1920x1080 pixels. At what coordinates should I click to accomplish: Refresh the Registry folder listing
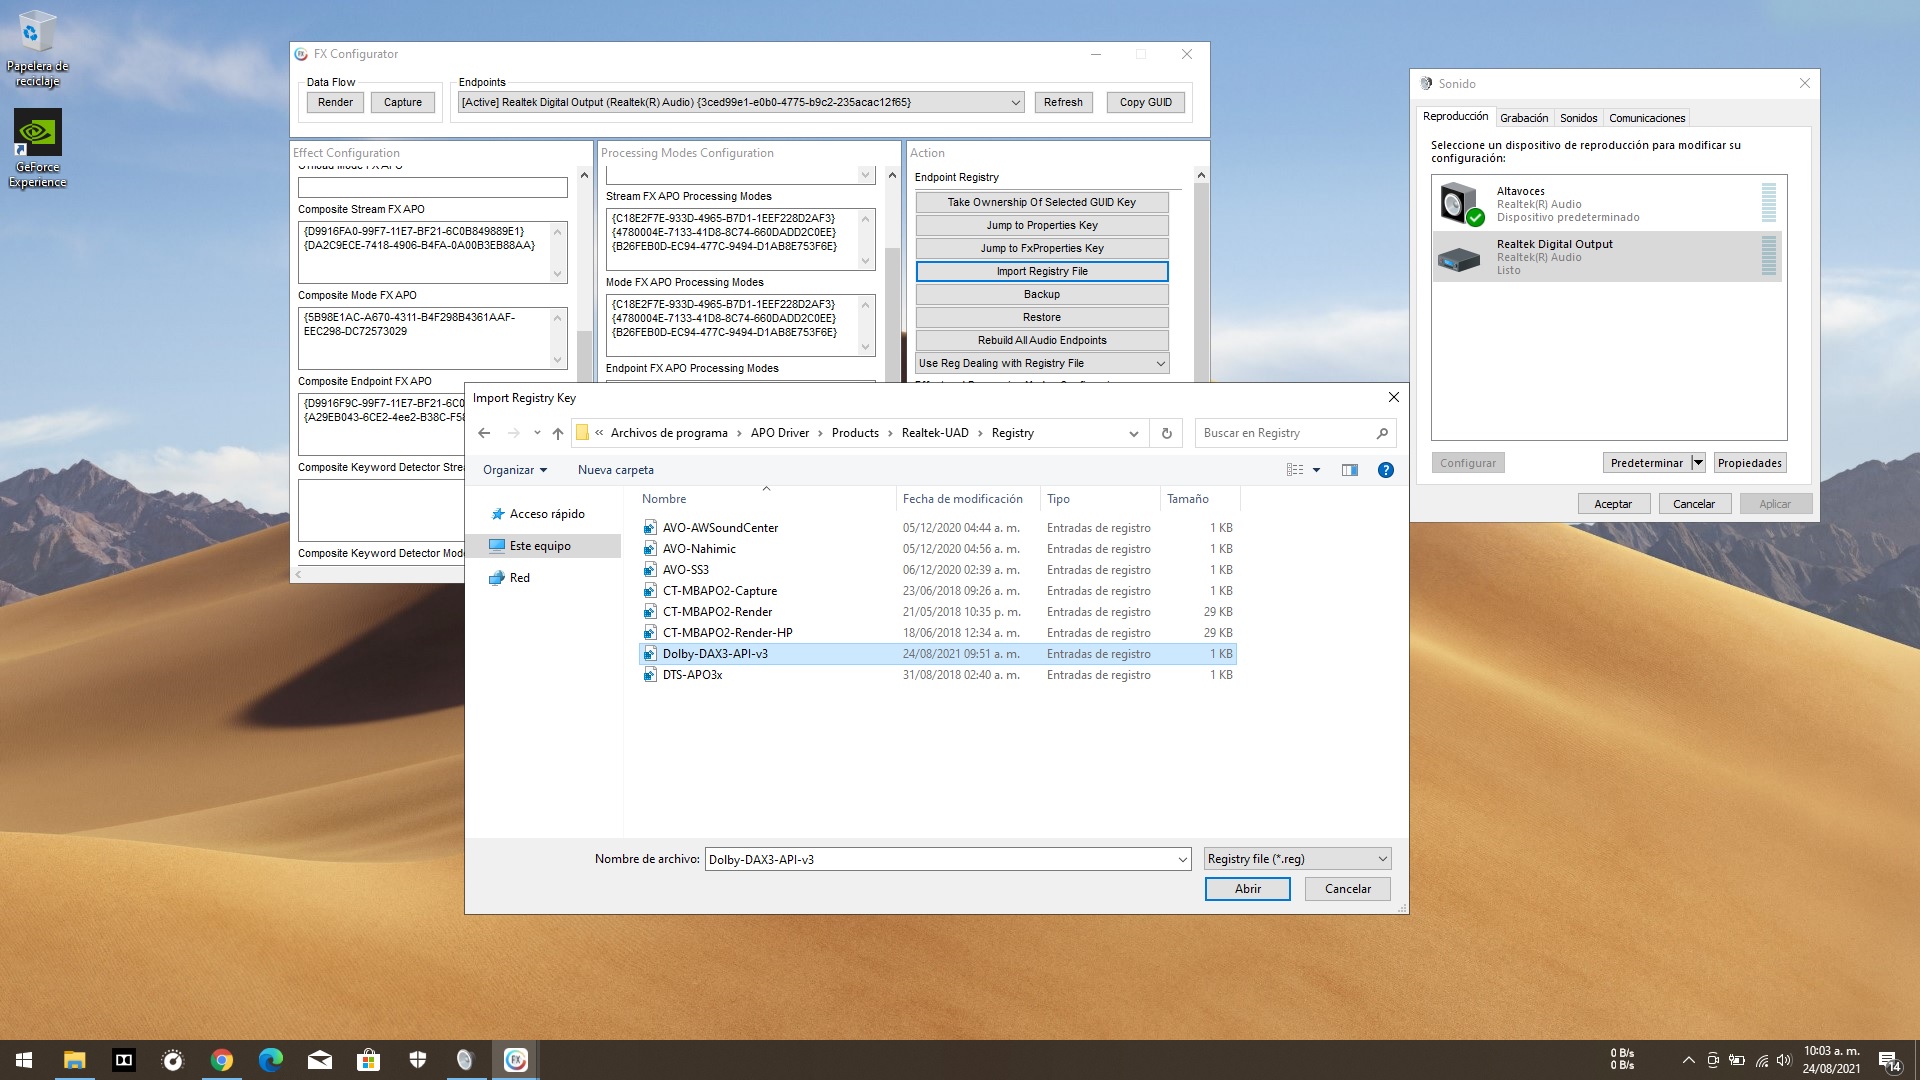(x=1166, y=433)
